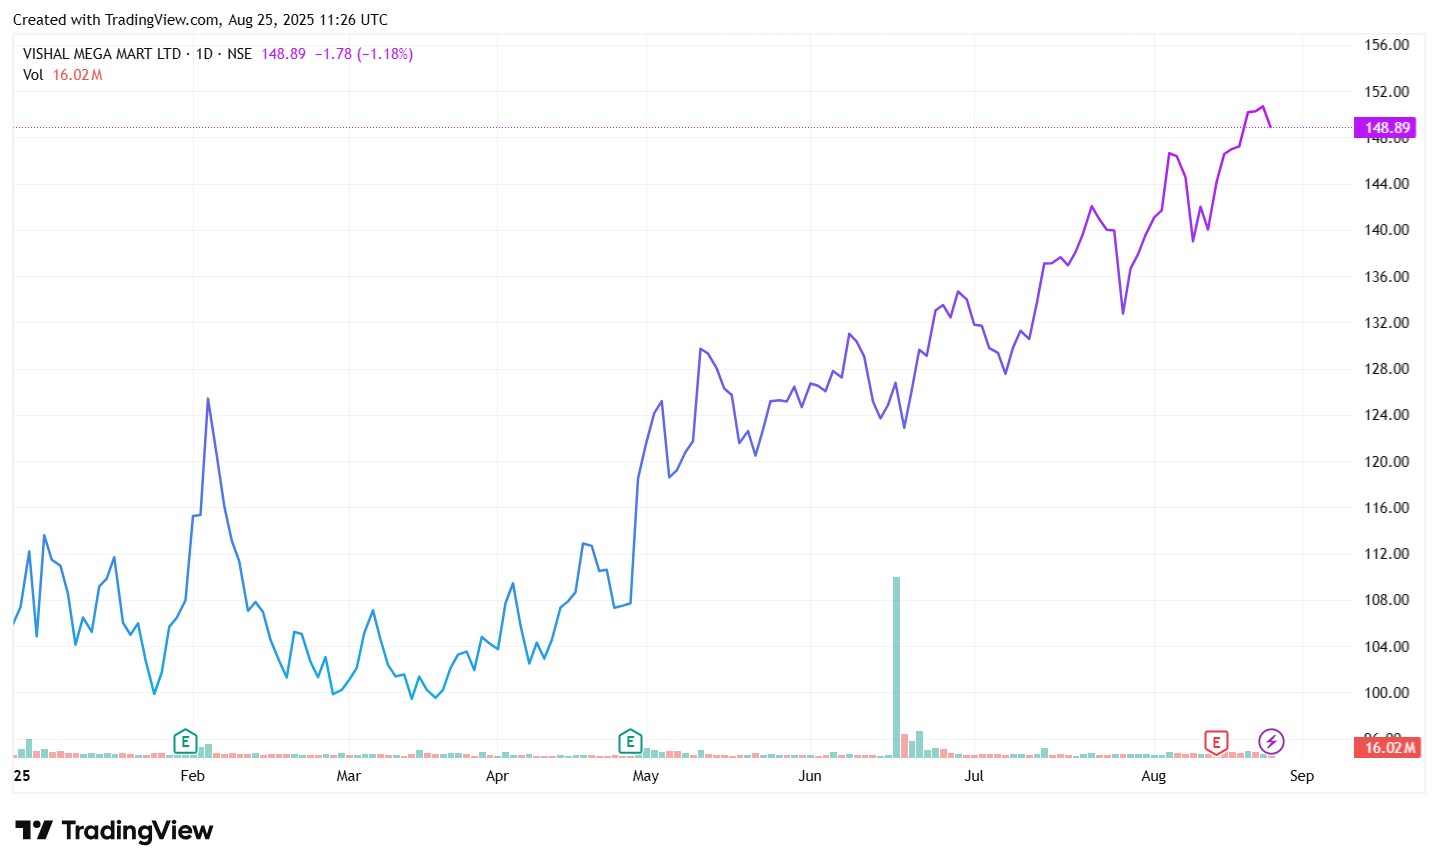This screenshot has height=868, width=1438.
Task: Click the 100.00 price axis label
Action: (x=1386, y=692)
